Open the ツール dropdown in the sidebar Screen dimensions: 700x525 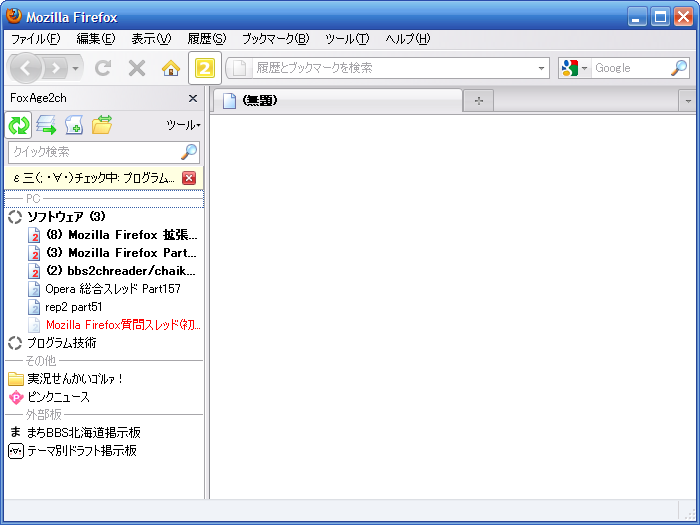(x=182, y=125)
